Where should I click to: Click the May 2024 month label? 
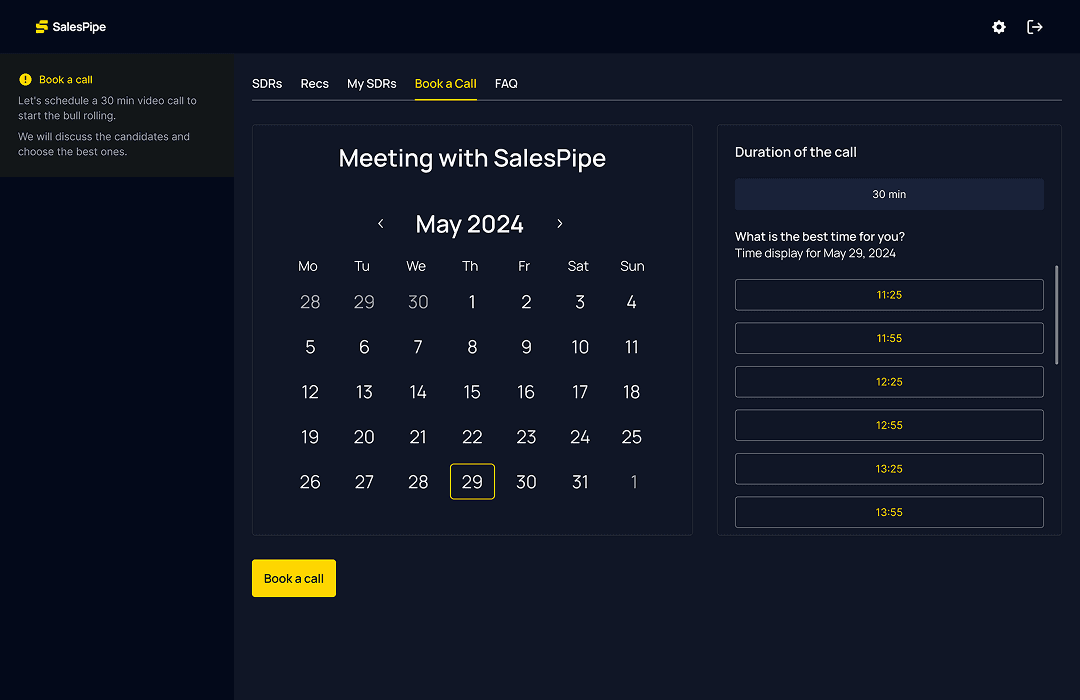tap(469, 224)
